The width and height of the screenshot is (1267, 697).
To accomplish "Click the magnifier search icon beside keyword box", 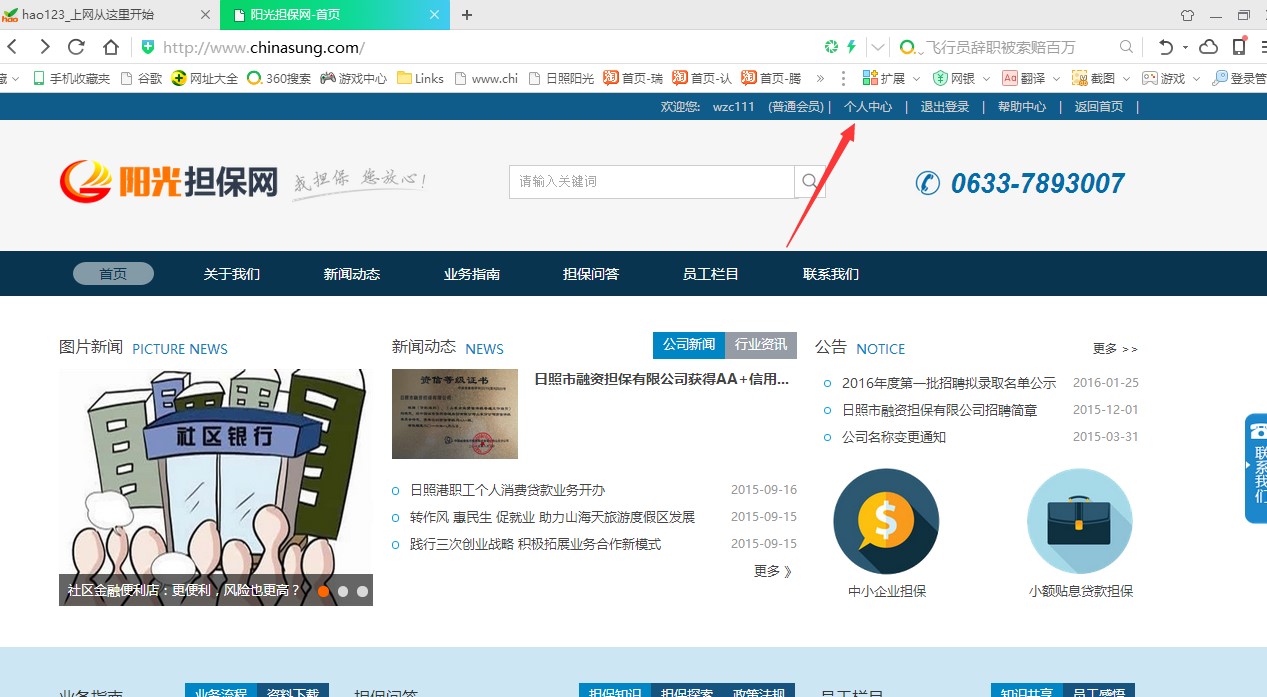I will [809, 182].
